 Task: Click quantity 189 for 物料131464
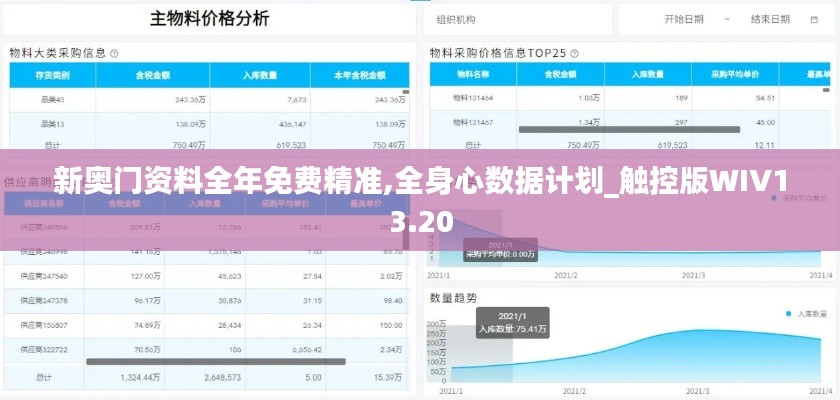pos(681,98)
